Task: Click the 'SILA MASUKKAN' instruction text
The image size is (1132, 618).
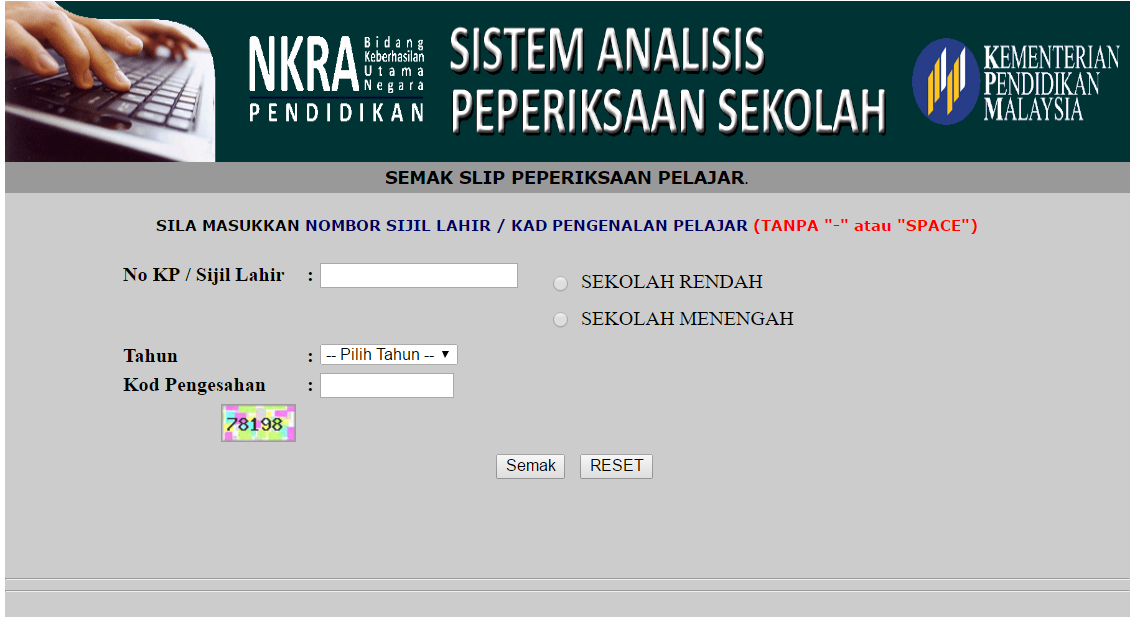Action: coord(227,225)
